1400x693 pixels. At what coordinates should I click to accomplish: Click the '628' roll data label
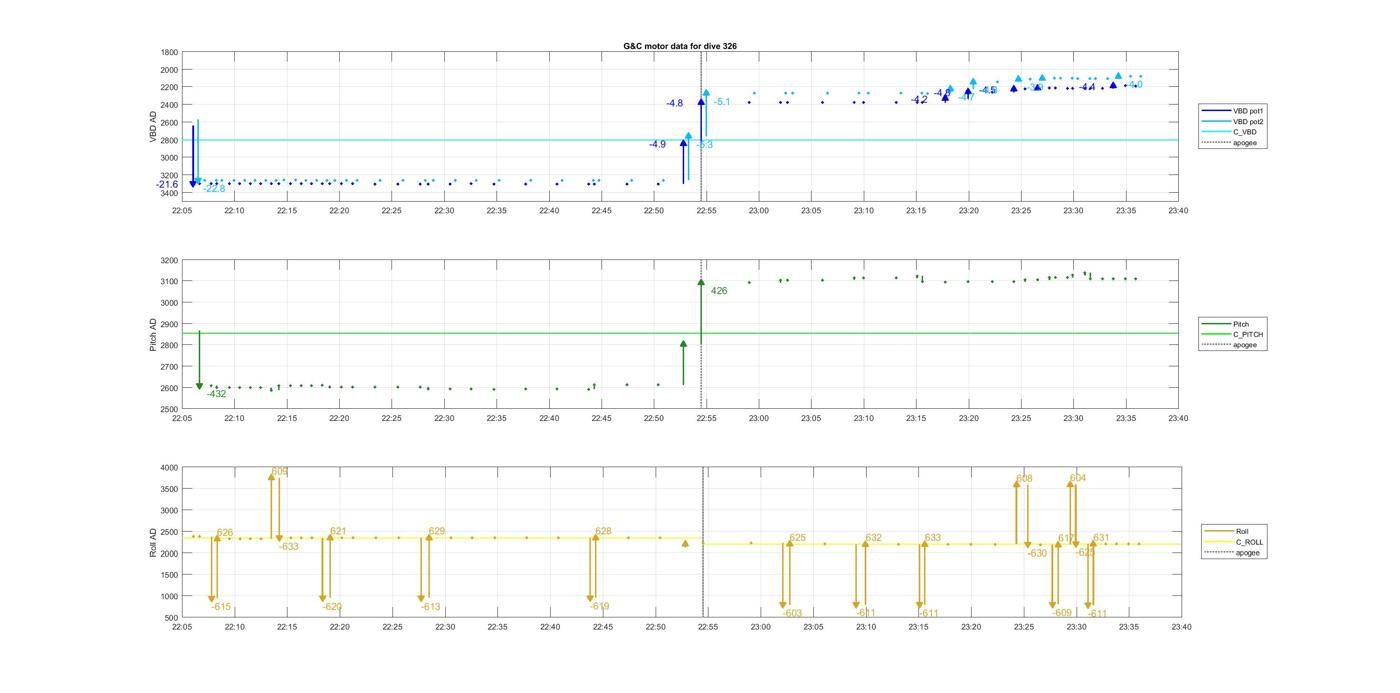(x=603, y=532)
